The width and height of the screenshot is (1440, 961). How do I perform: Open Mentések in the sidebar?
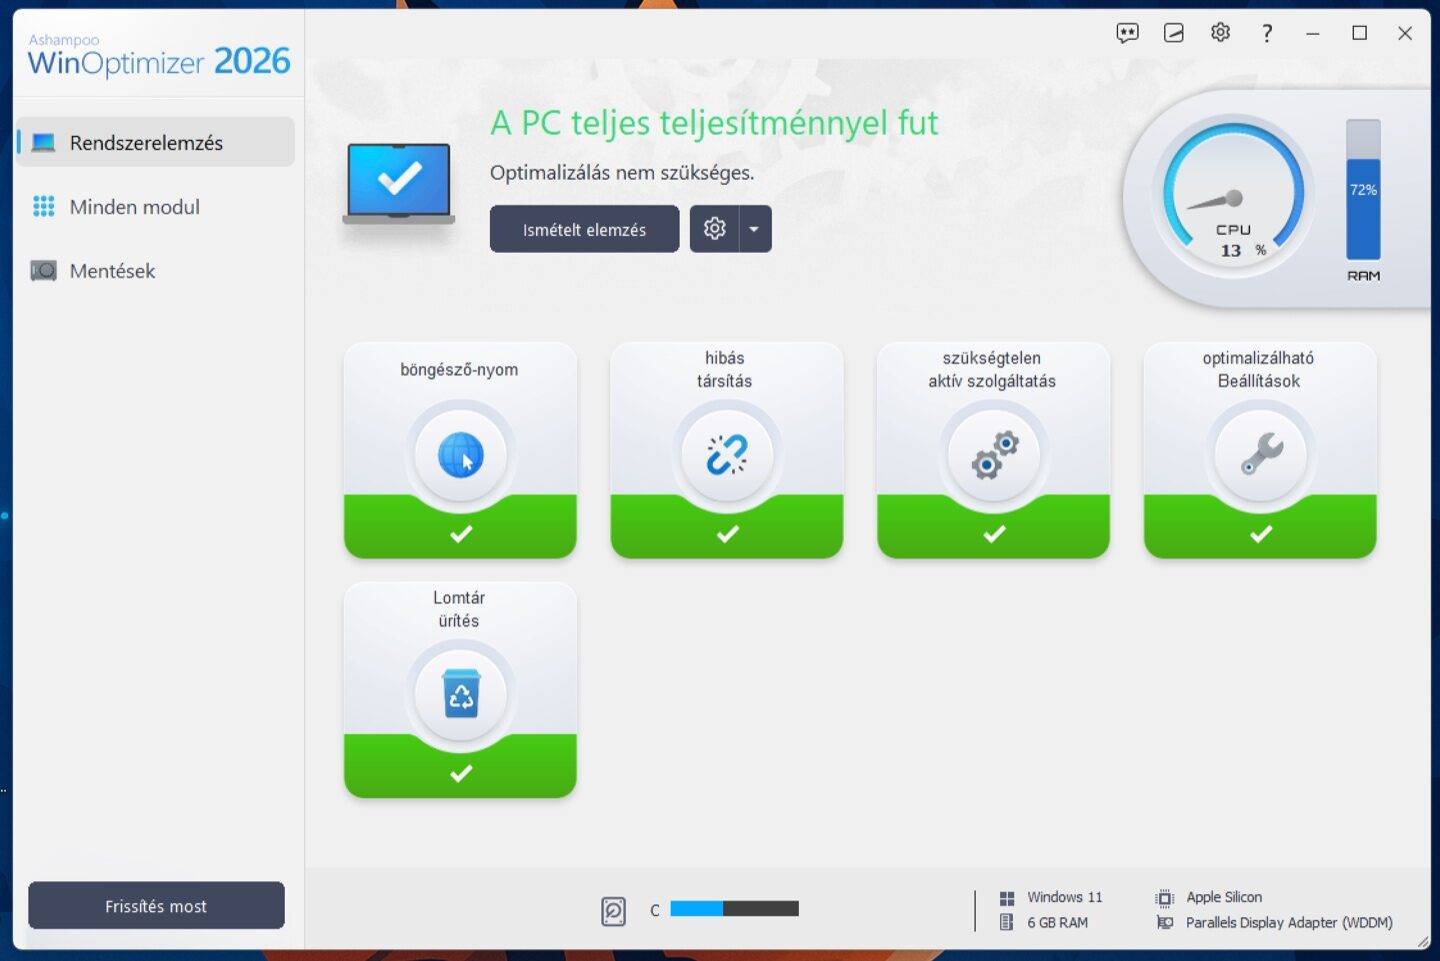(156, 271)
